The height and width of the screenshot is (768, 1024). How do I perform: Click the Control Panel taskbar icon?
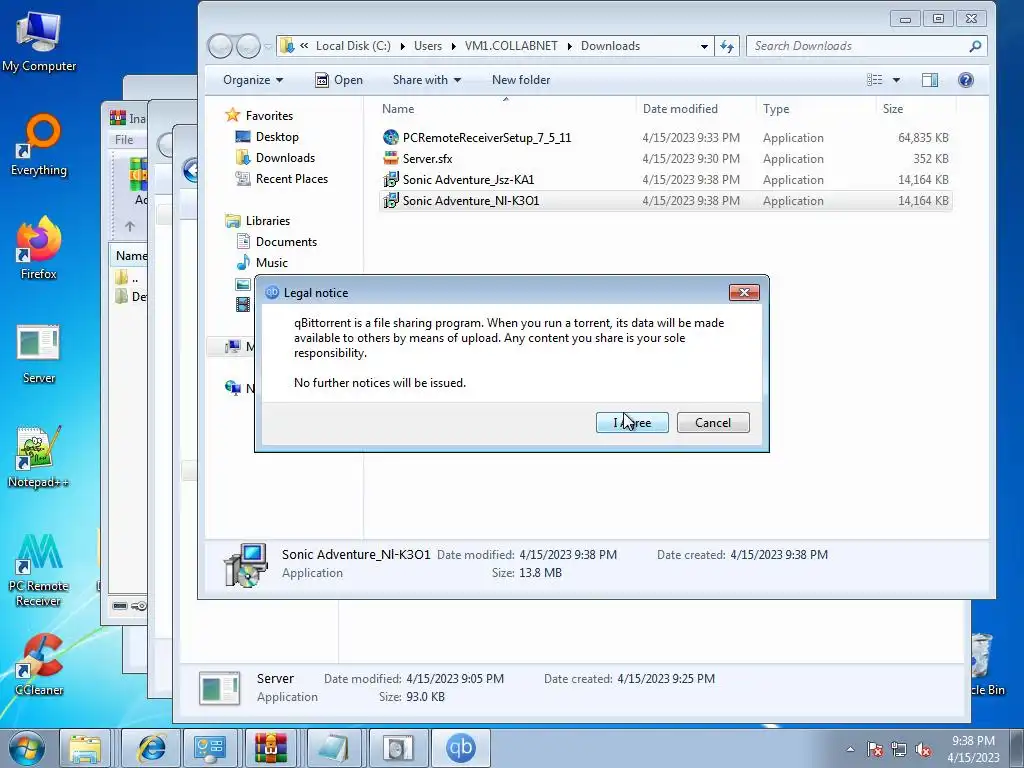point(210,748)
